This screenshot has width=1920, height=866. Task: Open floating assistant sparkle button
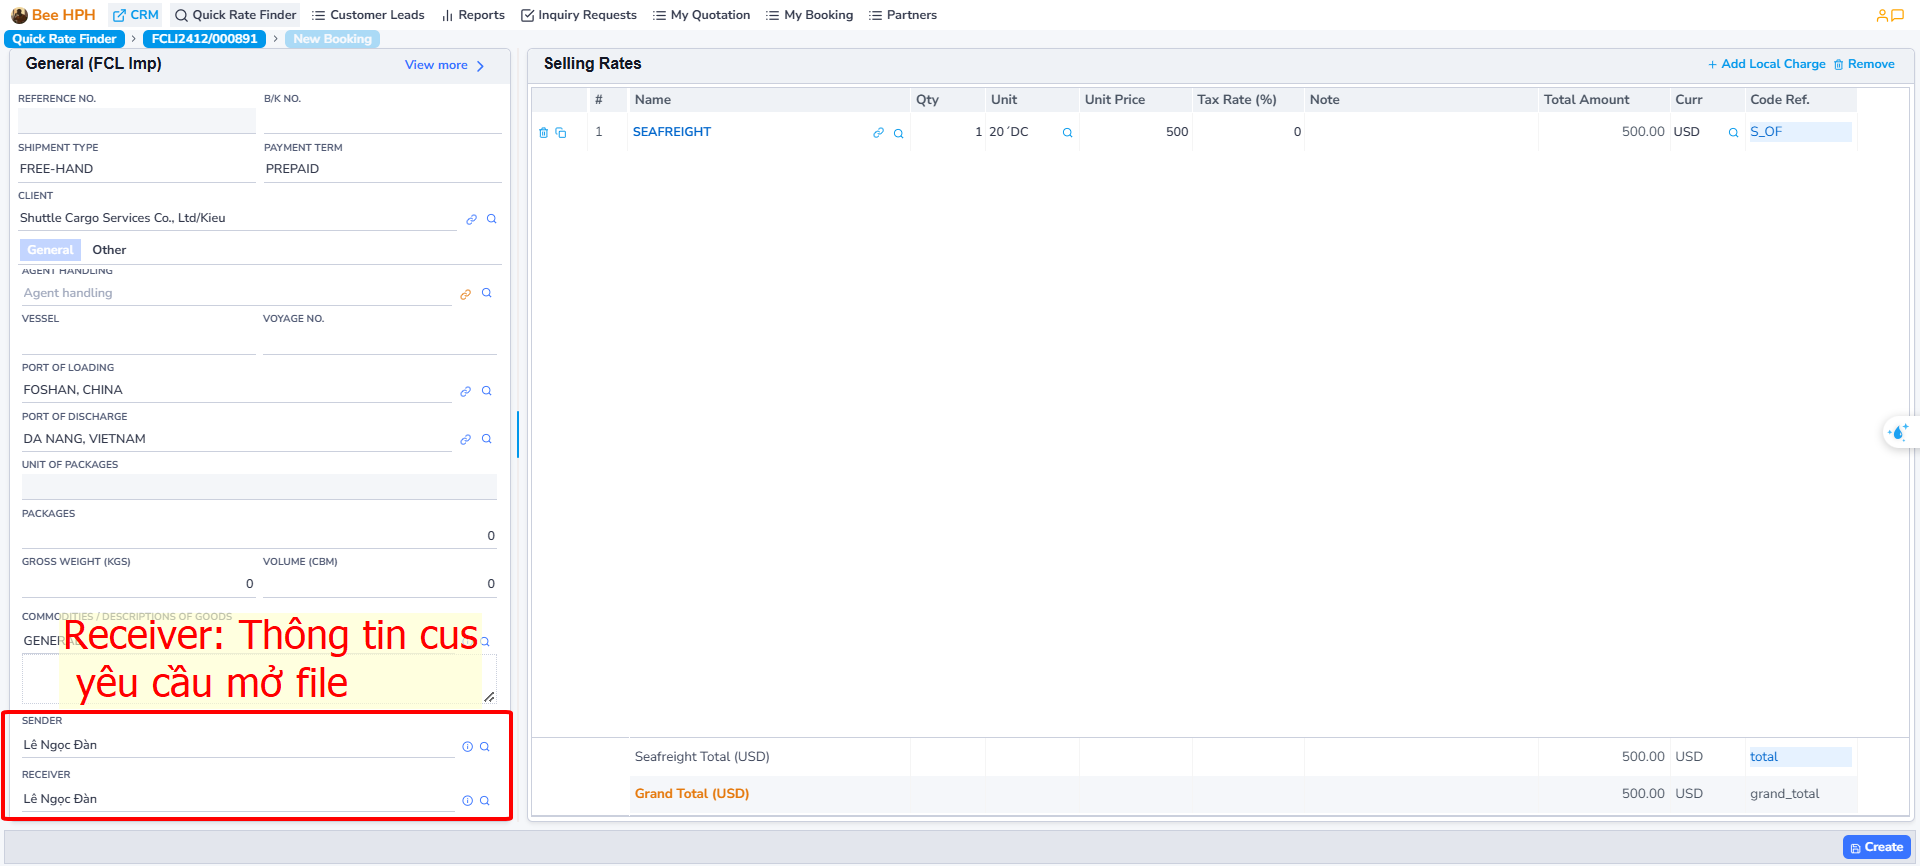click(x=1898, y=432)
